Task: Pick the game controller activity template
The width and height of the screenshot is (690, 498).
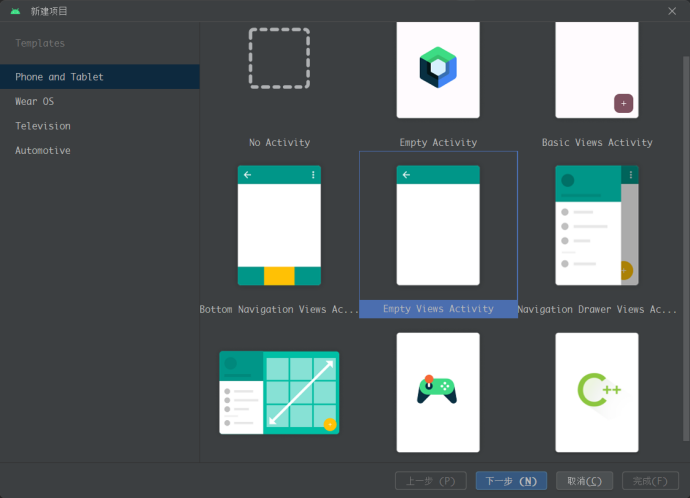Action: pyautogui.click(x=438, y=392)
